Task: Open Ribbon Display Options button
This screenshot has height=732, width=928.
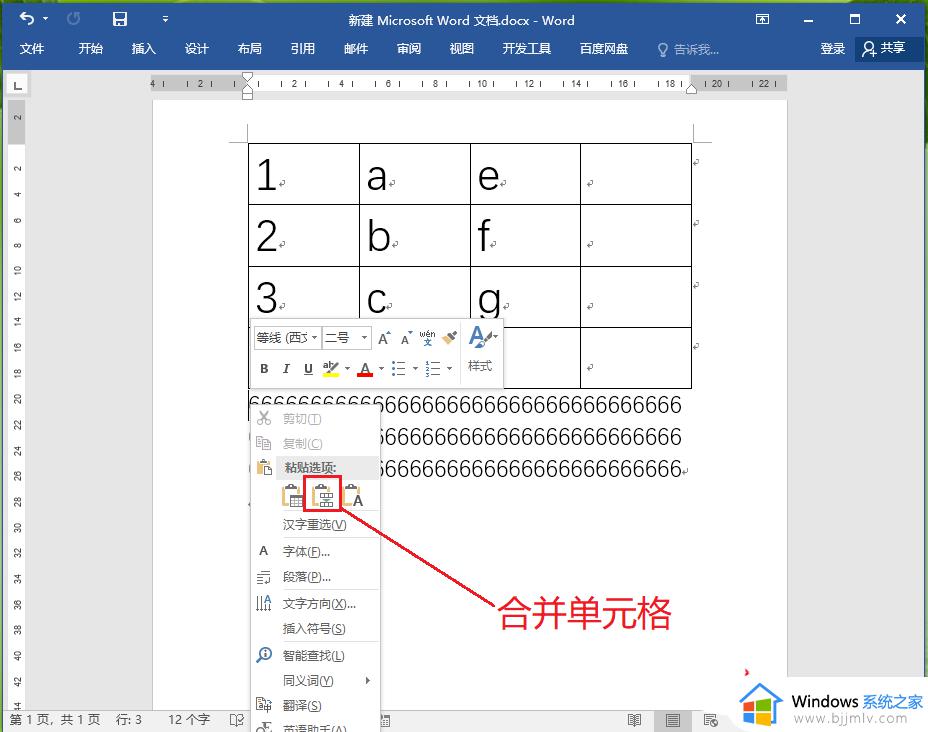Action: pos(762,20)
